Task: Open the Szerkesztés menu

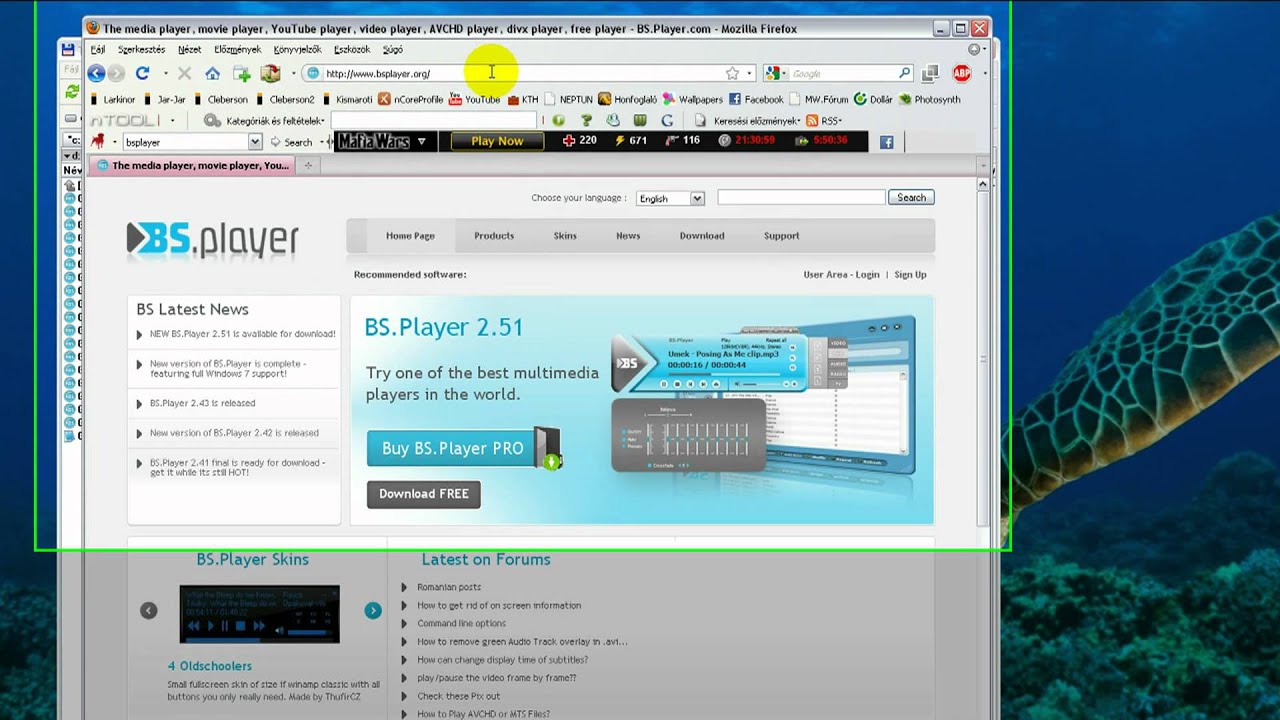Action: click(x=141, y=49)
